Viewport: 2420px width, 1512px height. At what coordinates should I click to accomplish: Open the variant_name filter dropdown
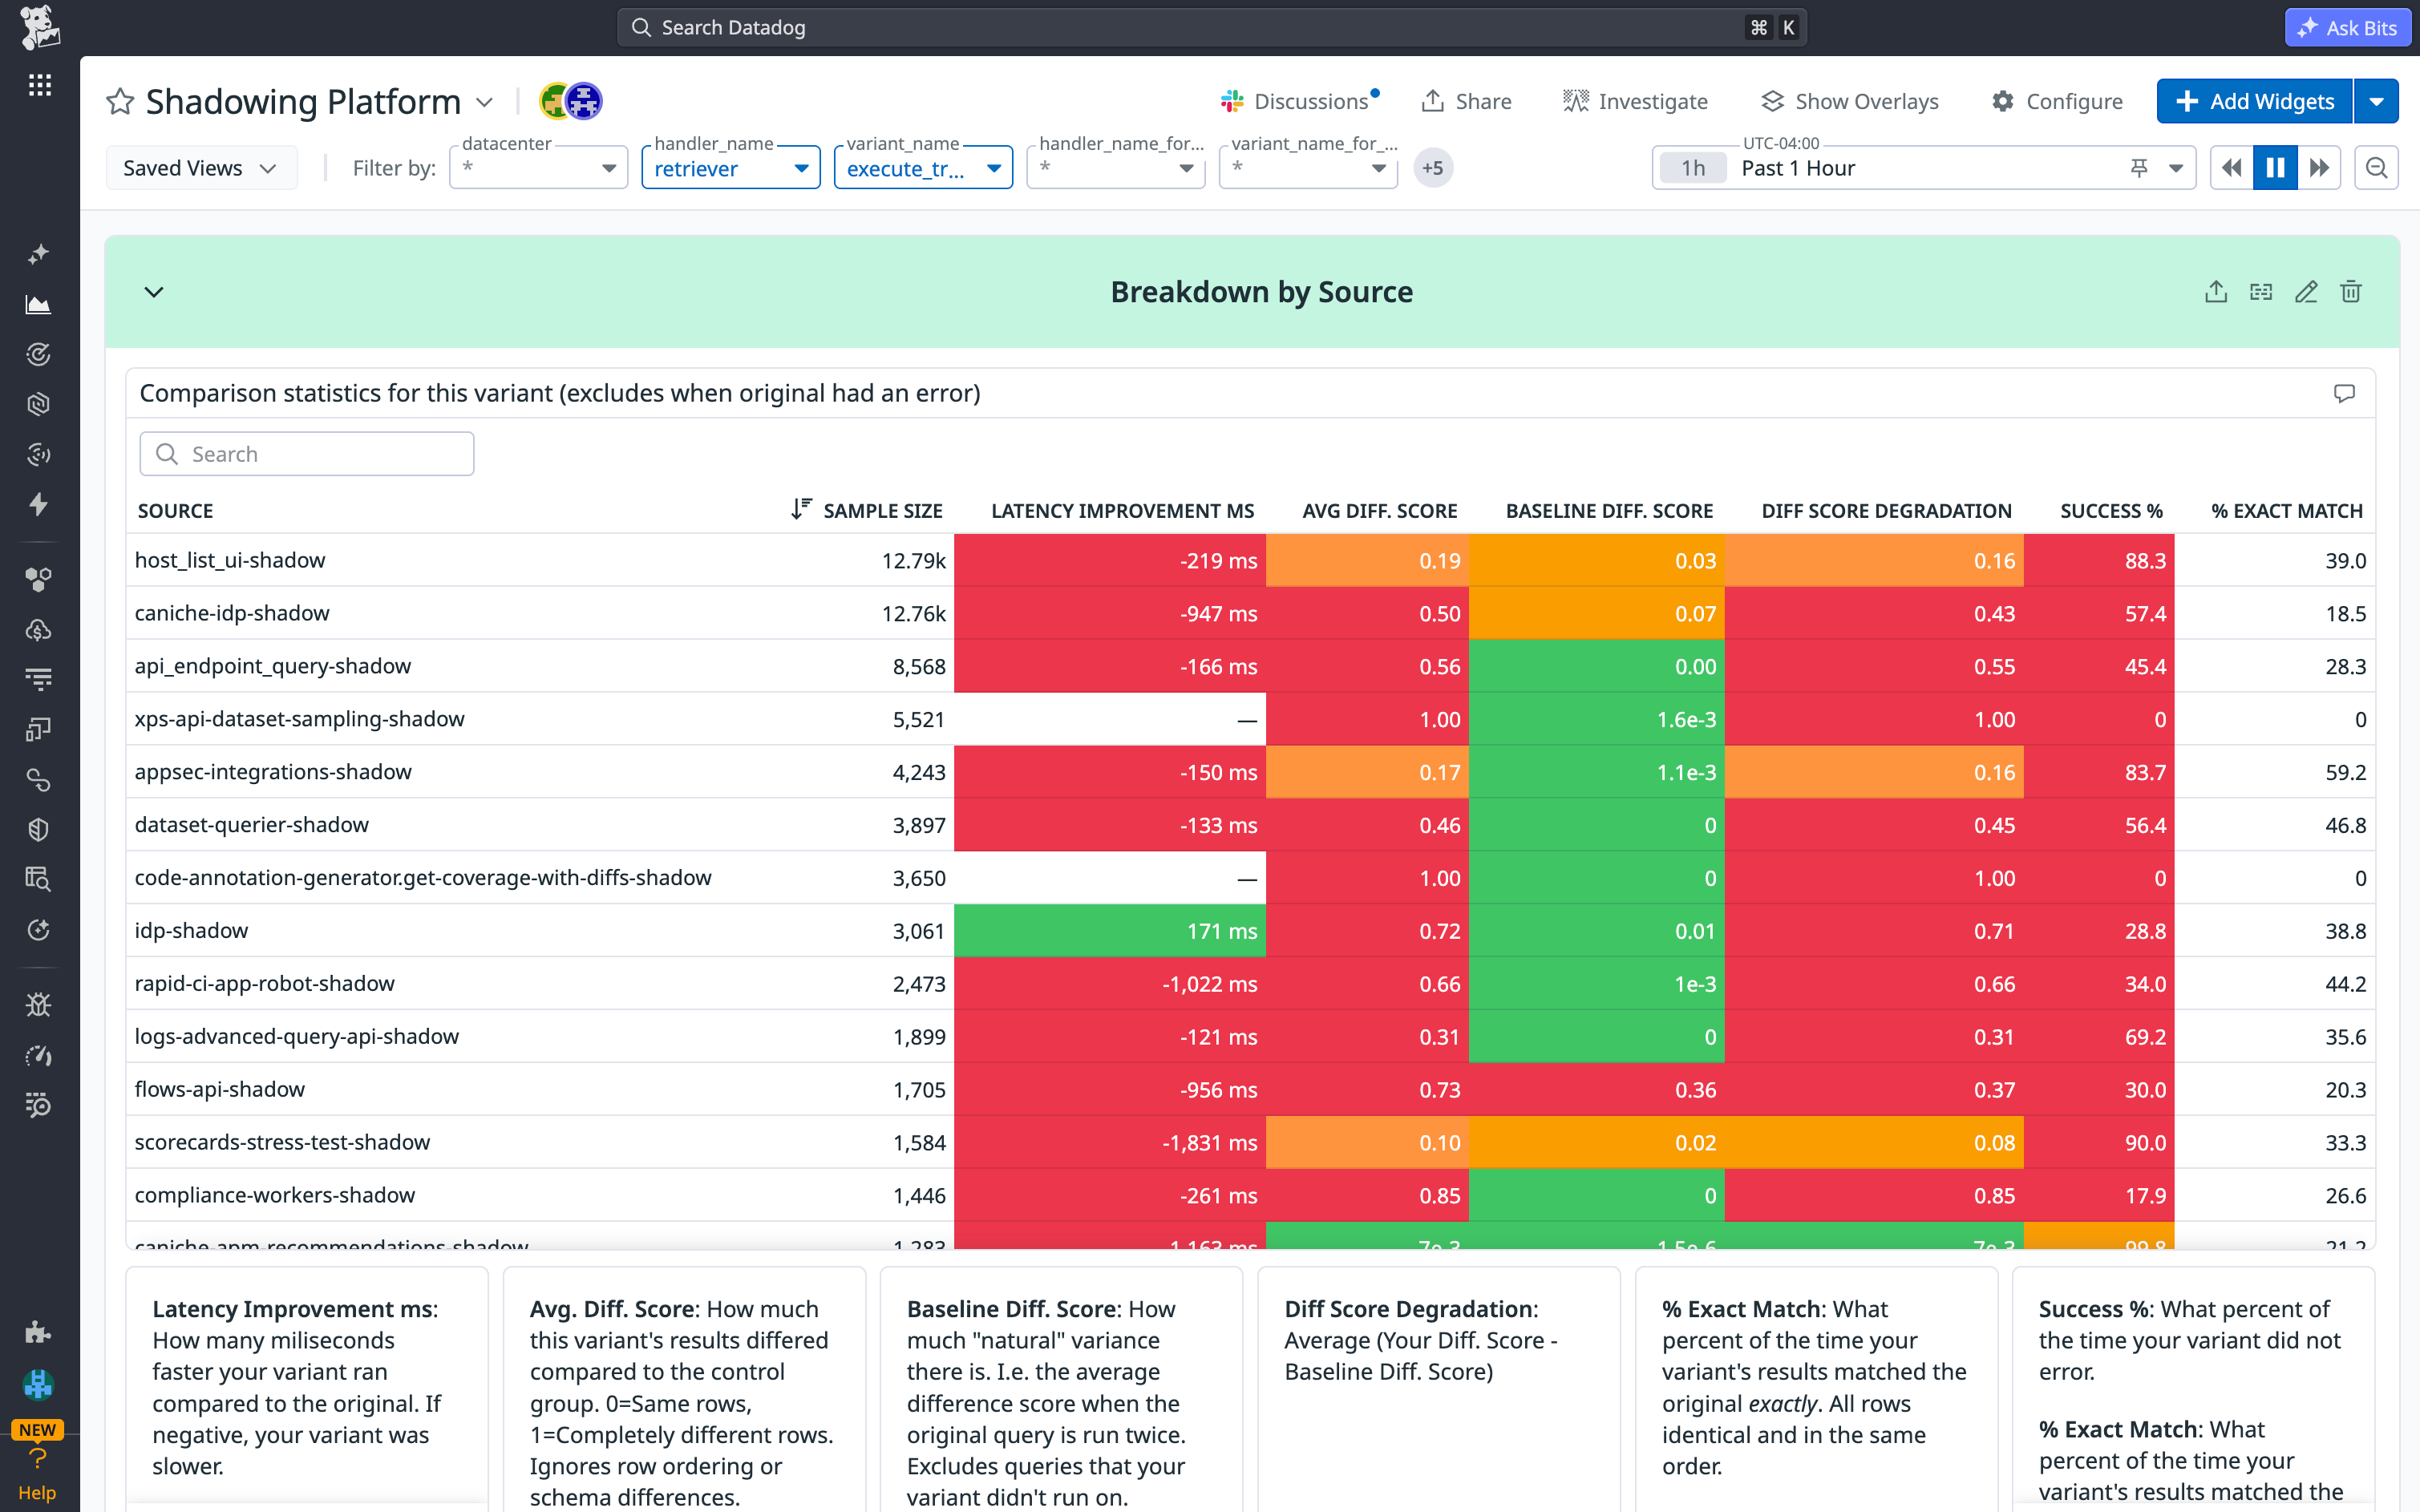tap(923, 168)
